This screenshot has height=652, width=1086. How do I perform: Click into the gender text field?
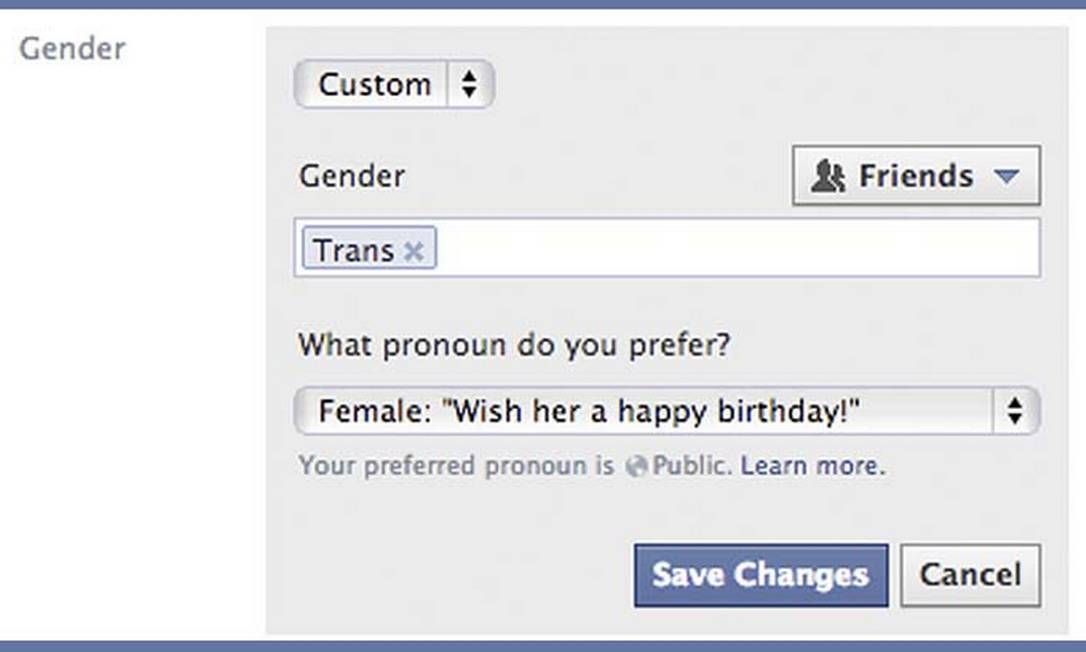point(735,249)
